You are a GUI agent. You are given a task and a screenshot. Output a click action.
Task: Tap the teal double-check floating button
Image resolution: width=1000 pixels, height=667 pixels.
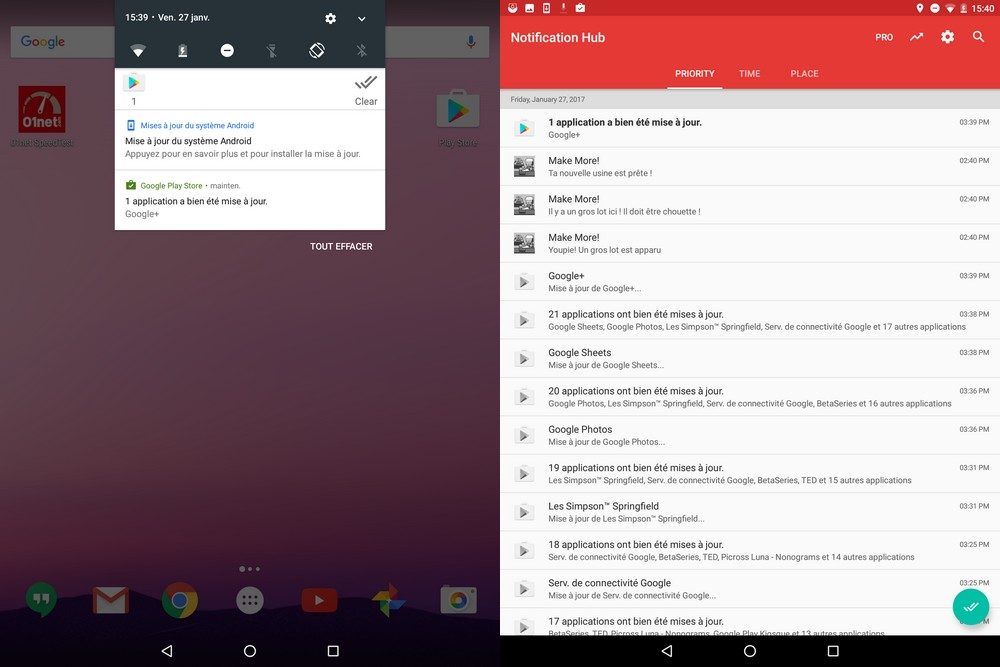[970, 607]
